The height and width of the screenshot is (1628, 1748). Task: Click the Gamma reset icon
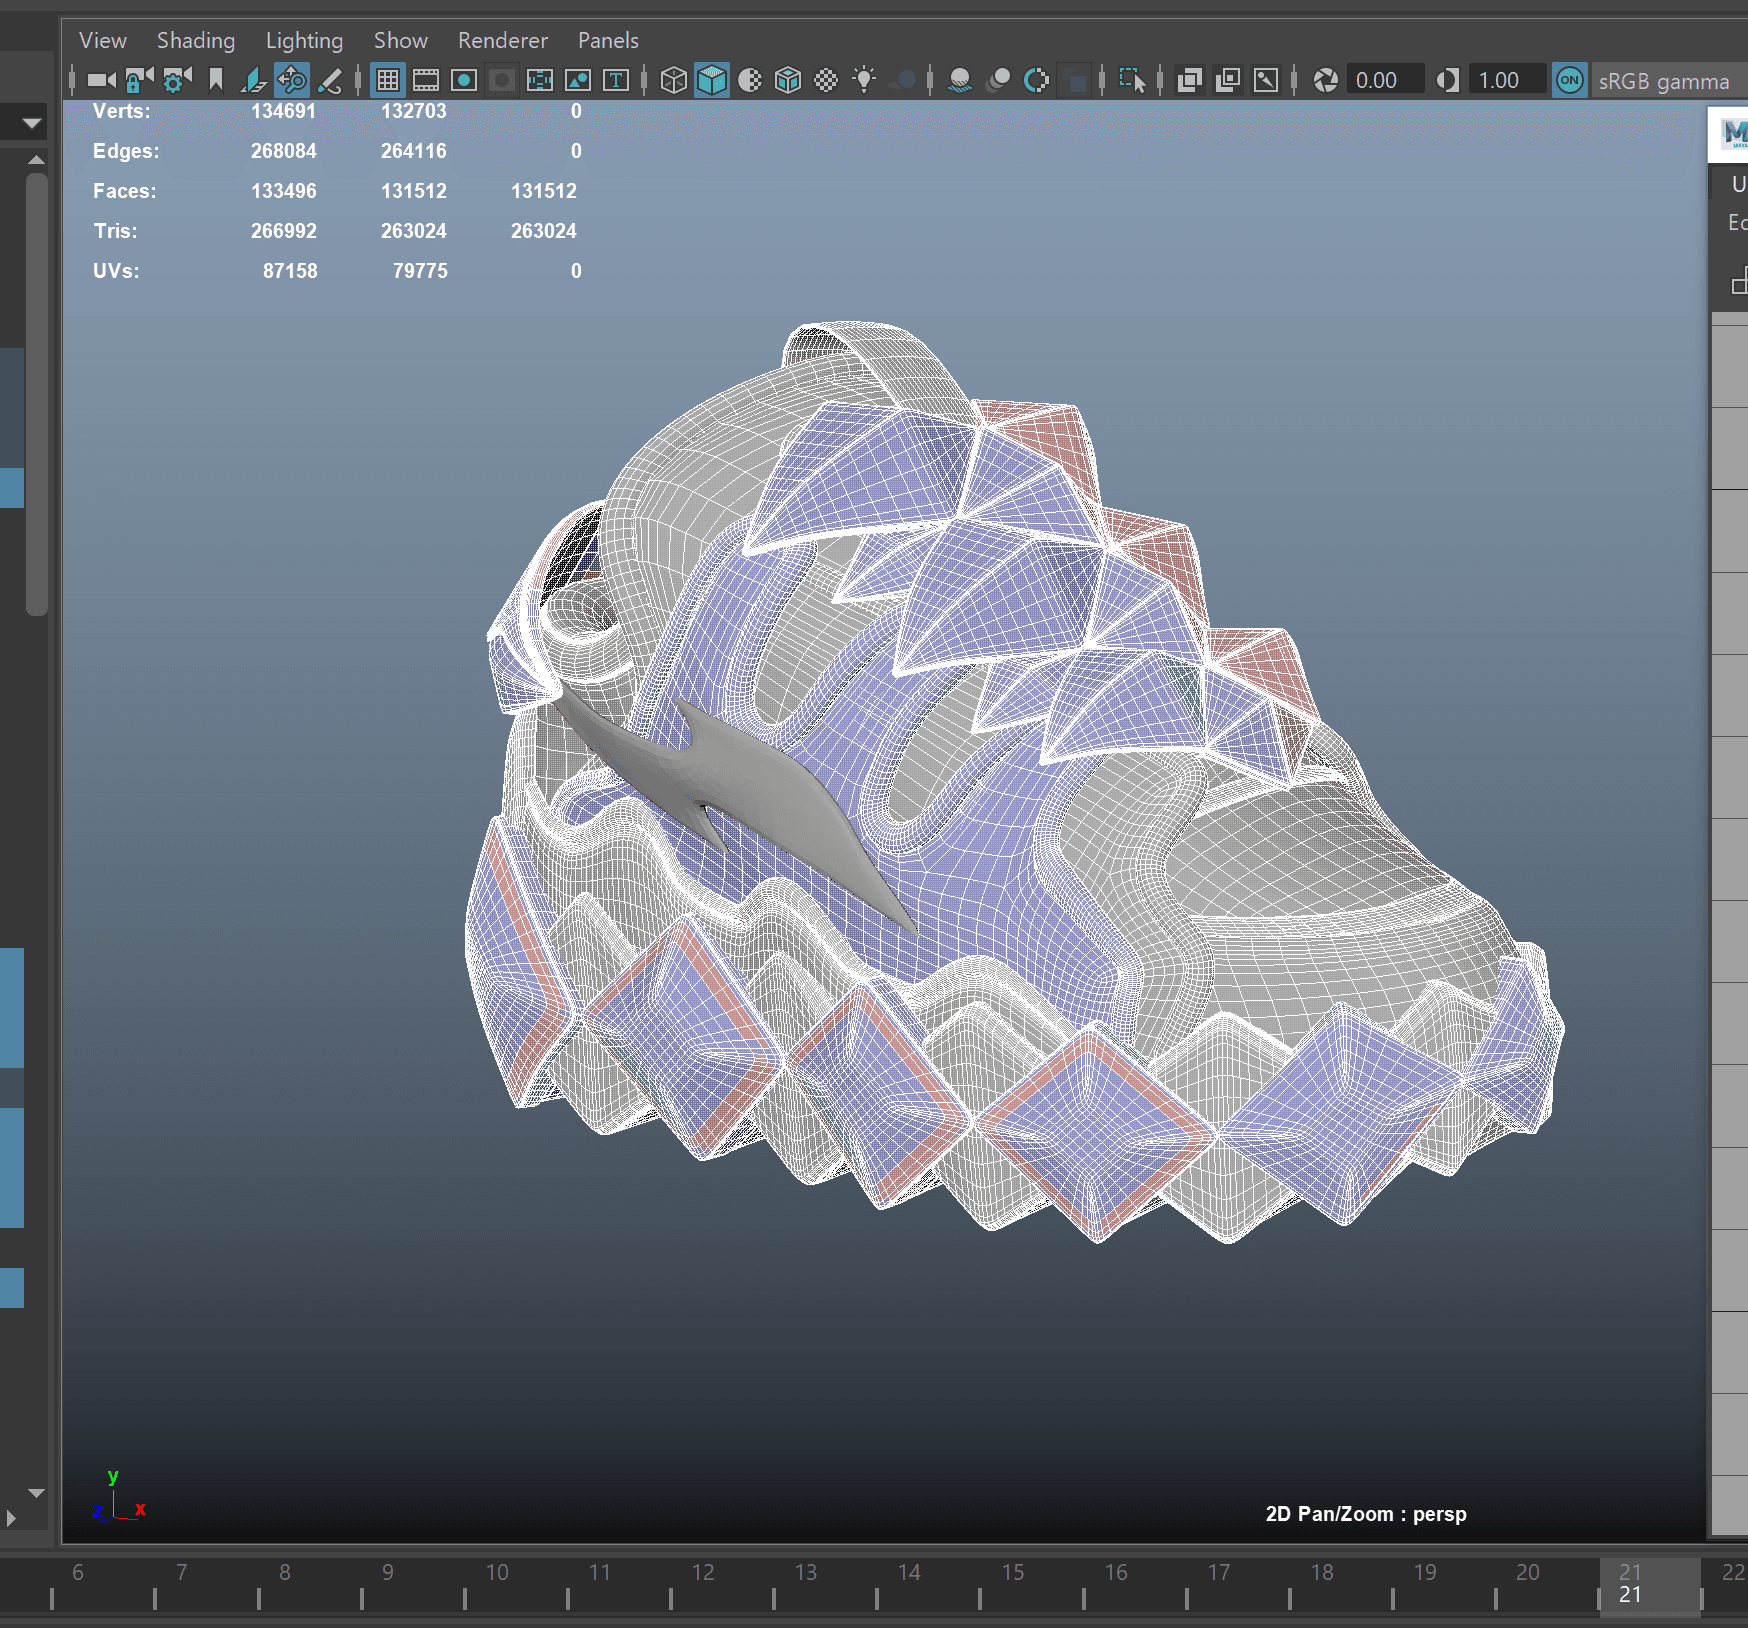tap(1447, 80)
